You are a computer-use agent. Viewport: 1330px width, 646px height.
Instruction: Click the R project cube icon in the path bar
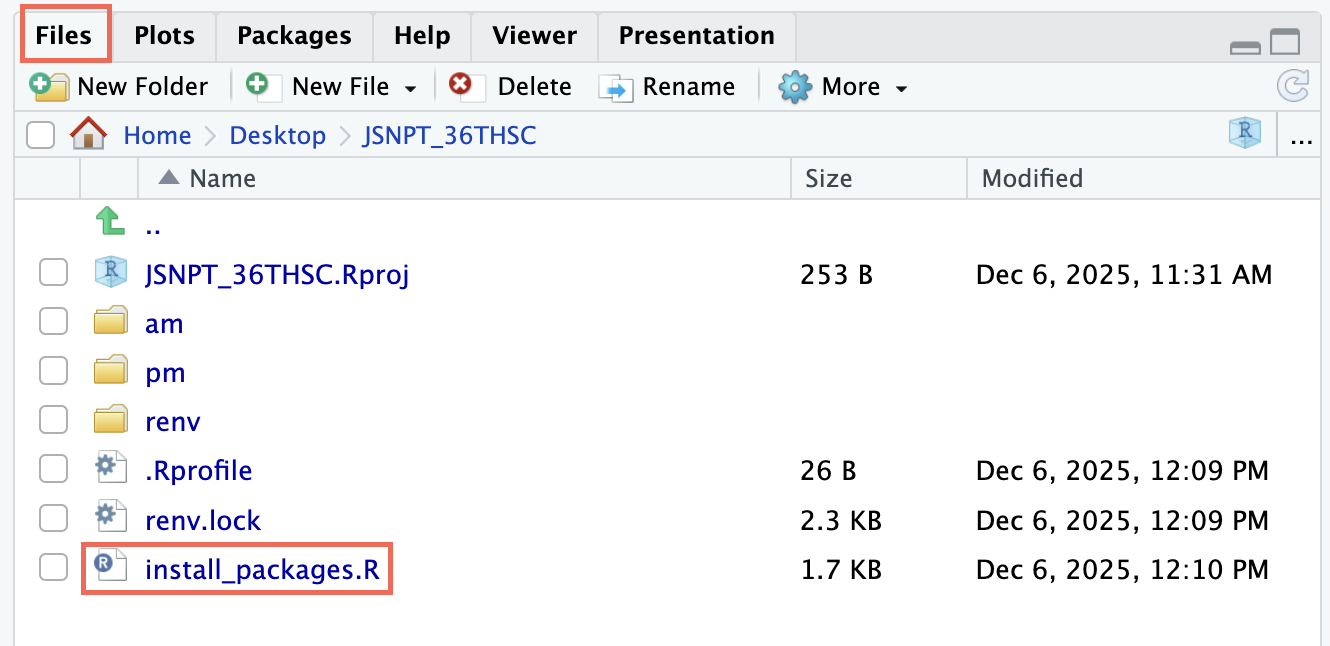[1245, 133]
